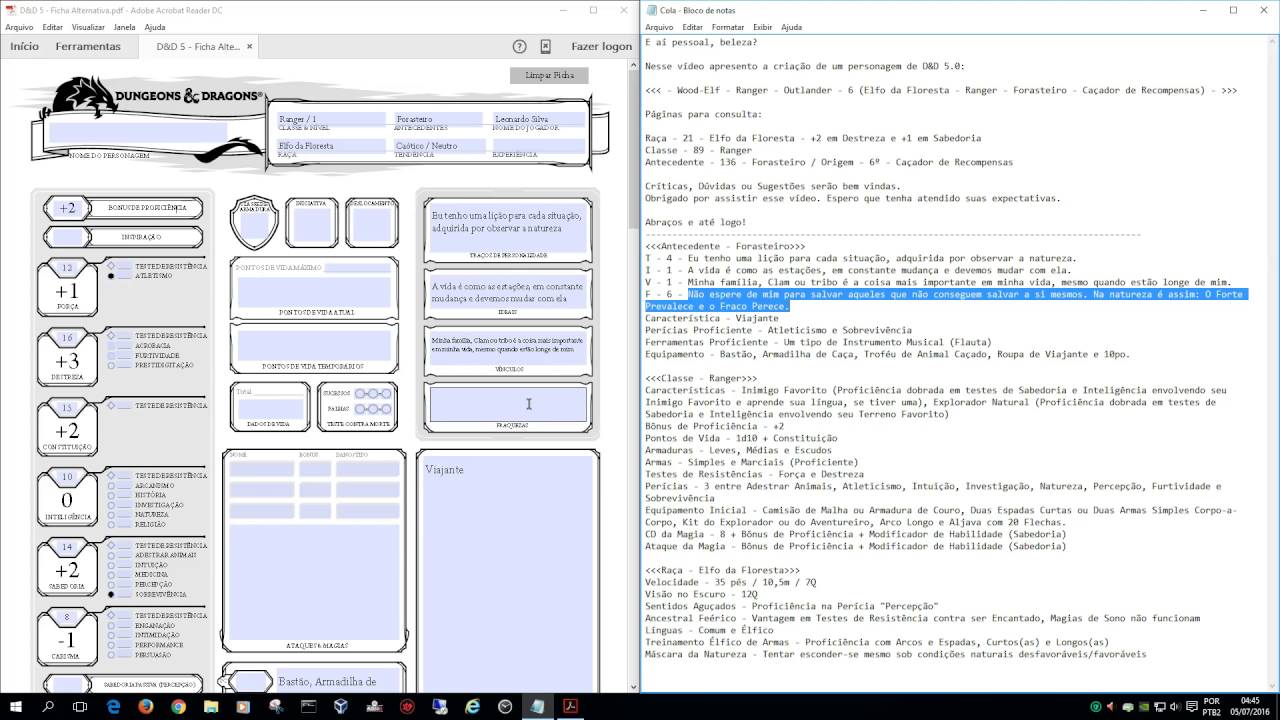Toggle Natureza proficiency circle
The image size is (1280, 720).
coord(111,515)
